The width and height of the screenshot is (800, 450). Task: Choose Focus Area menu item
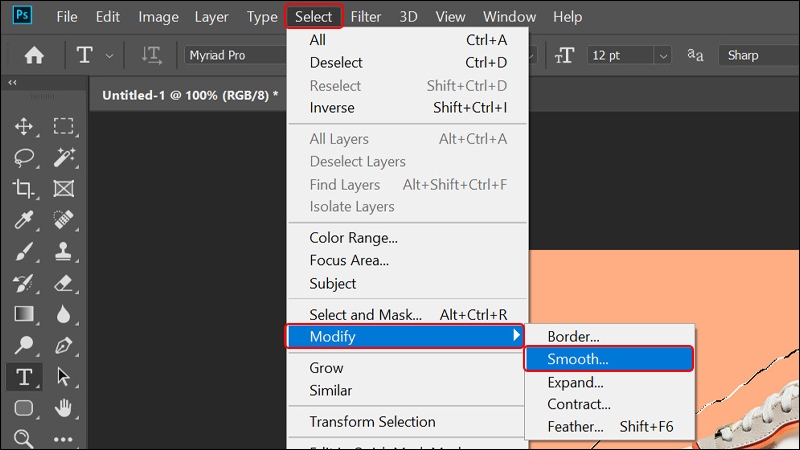pos(408,260)
